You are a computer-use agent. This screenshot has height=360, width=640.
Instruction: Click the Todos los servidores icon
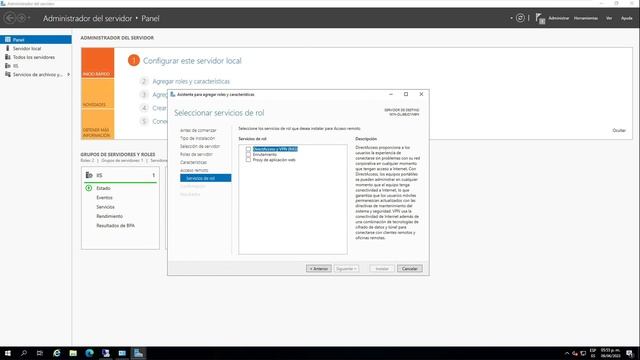pyautogui.click(x=7, y=57)
